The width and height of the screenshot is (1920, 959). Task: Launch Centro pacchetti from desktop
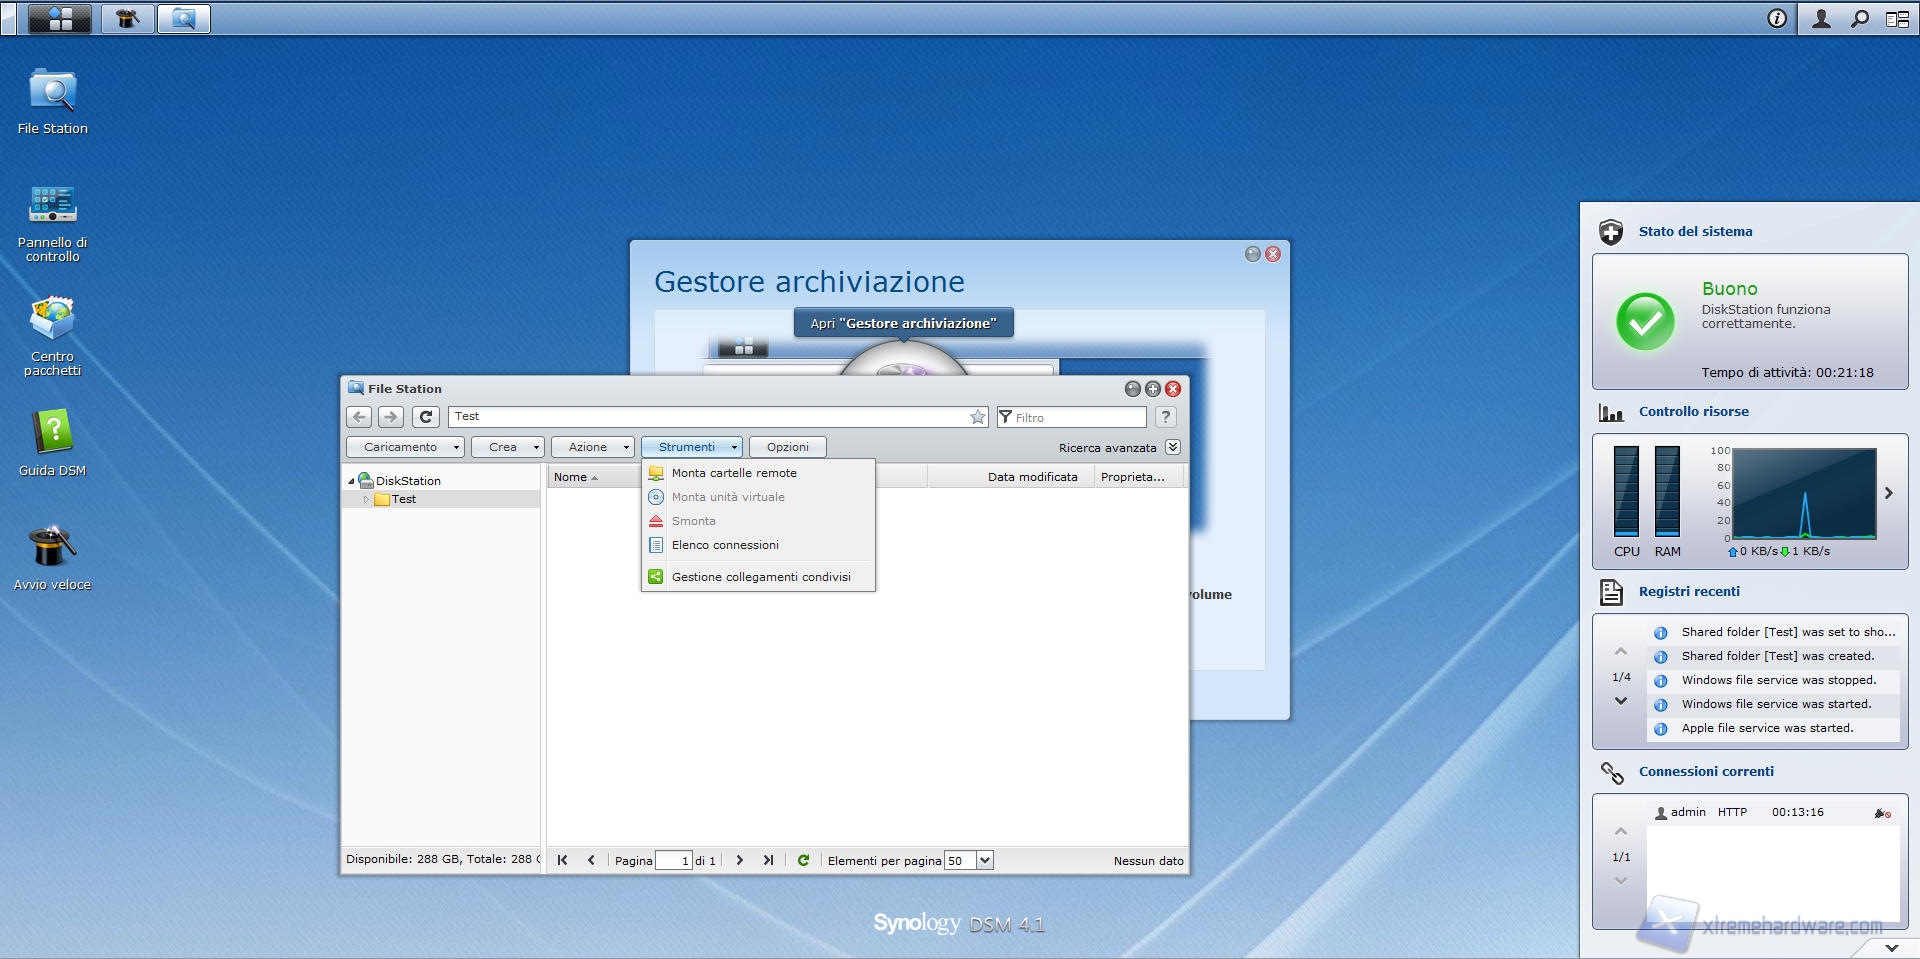pos(52,335)
